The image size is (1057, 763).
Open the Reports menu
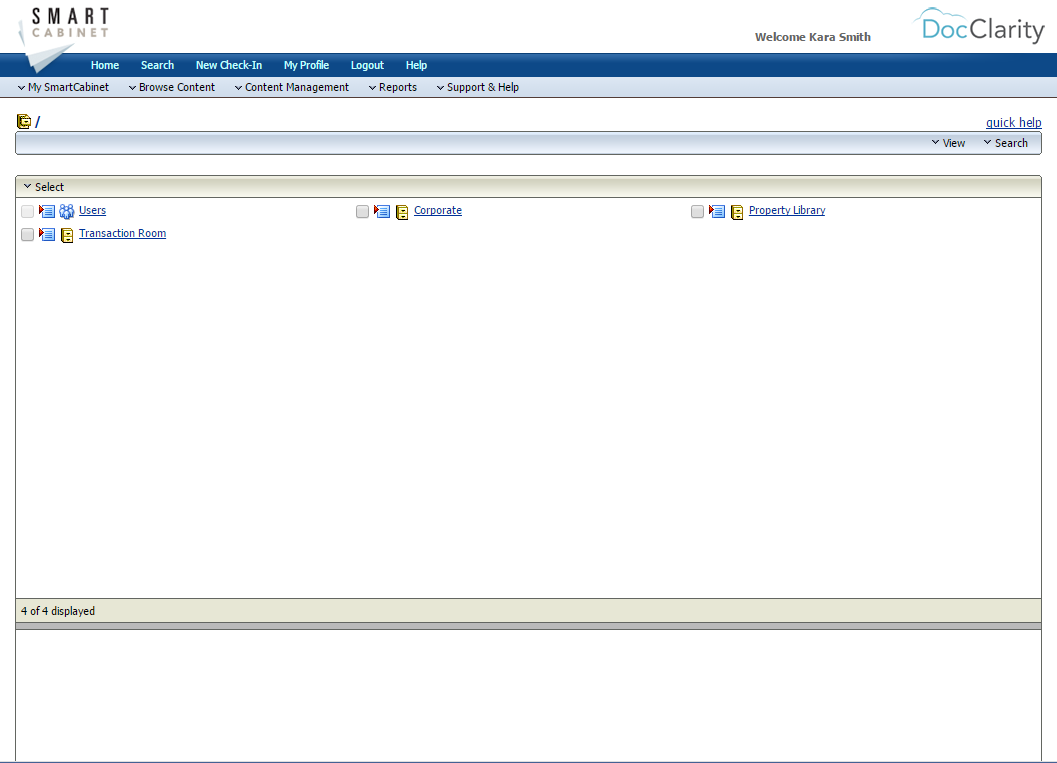pos(393,87)
